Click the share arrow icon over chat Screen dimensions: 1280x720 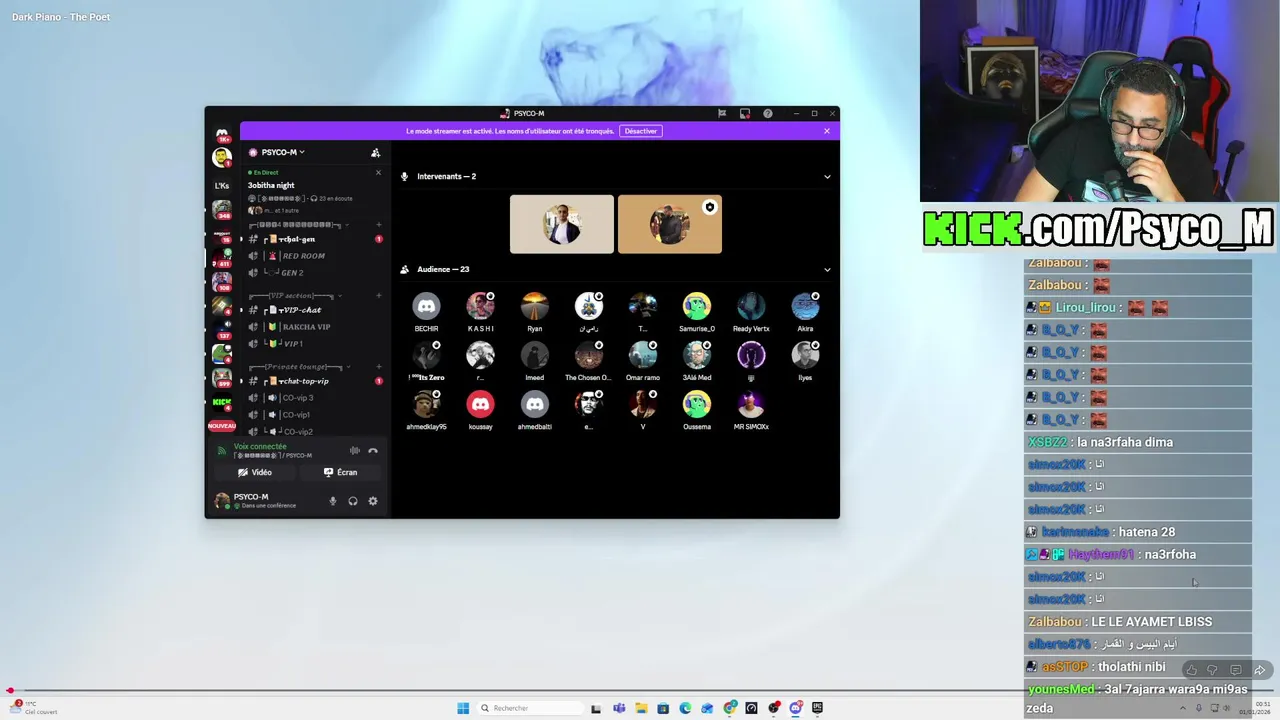point(1260,670)
